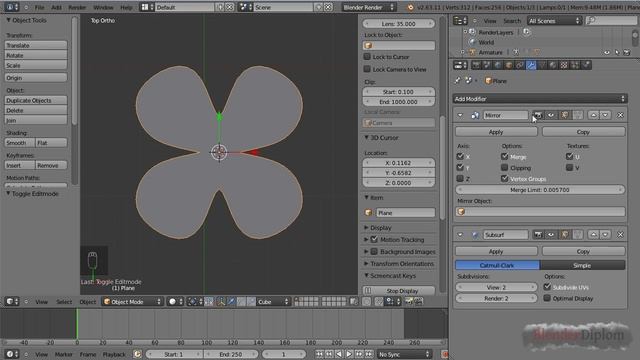
Task: Toggle Mirror modifier render camera icon
Action: 538,115
